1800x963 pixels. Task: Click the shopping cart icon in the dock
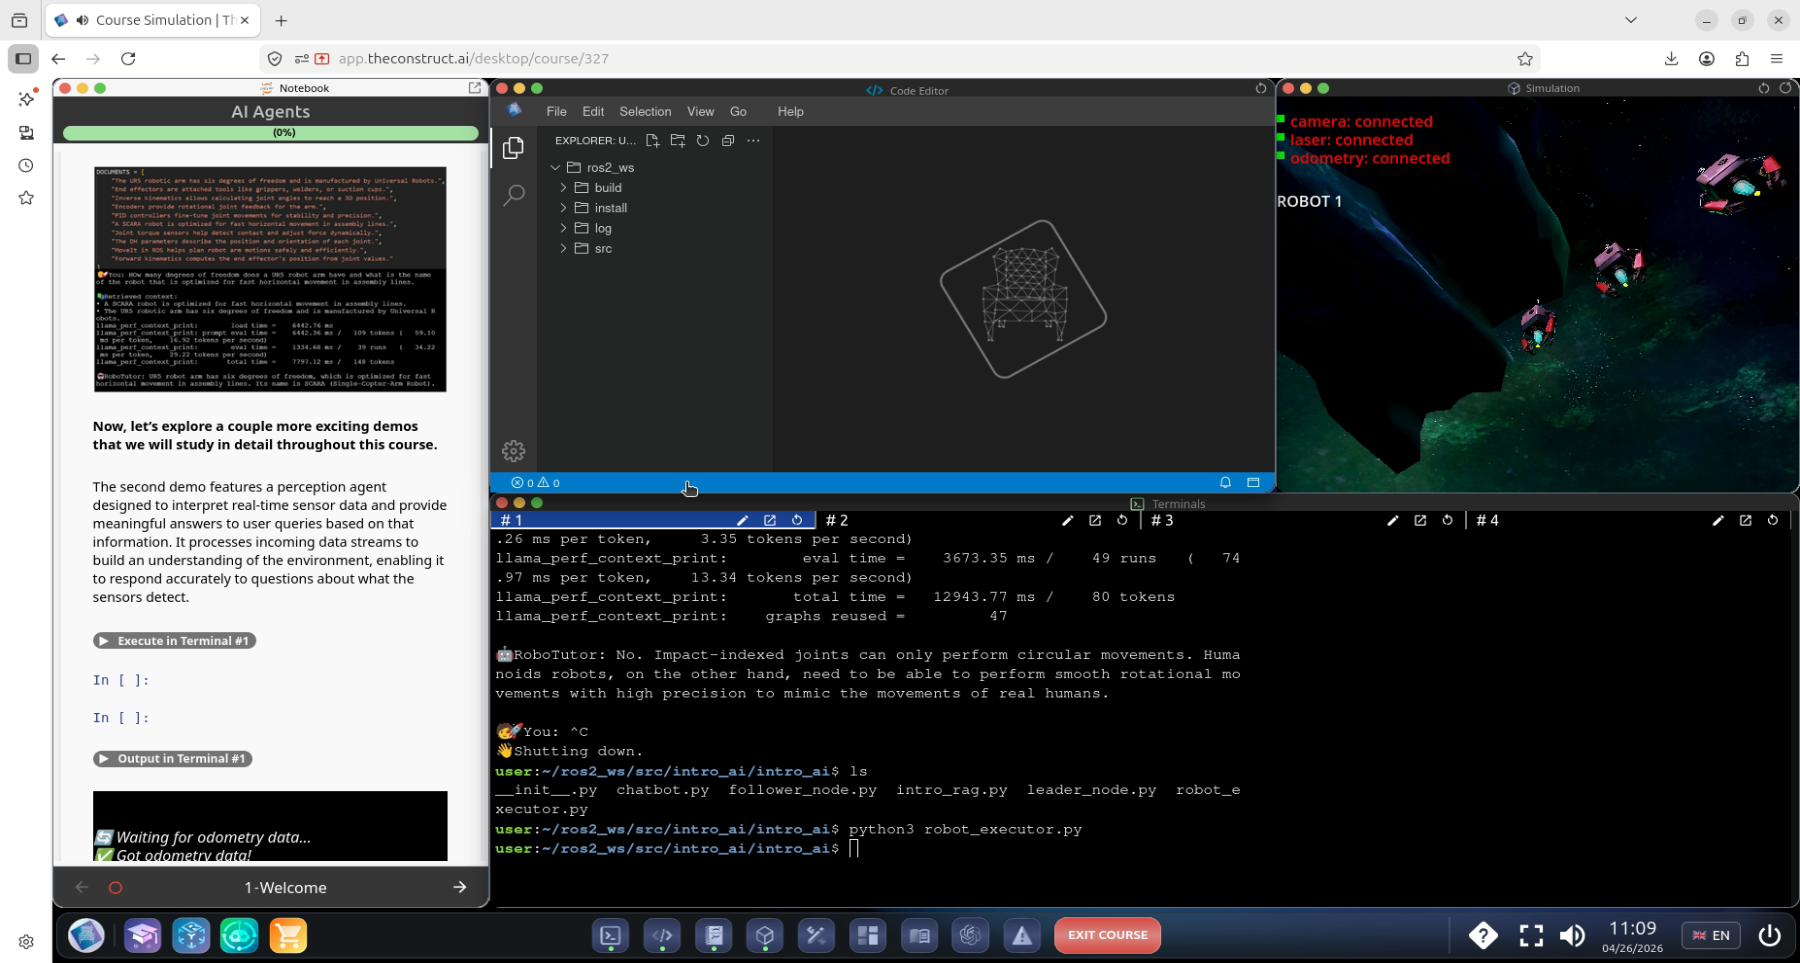tap(288, 936)
